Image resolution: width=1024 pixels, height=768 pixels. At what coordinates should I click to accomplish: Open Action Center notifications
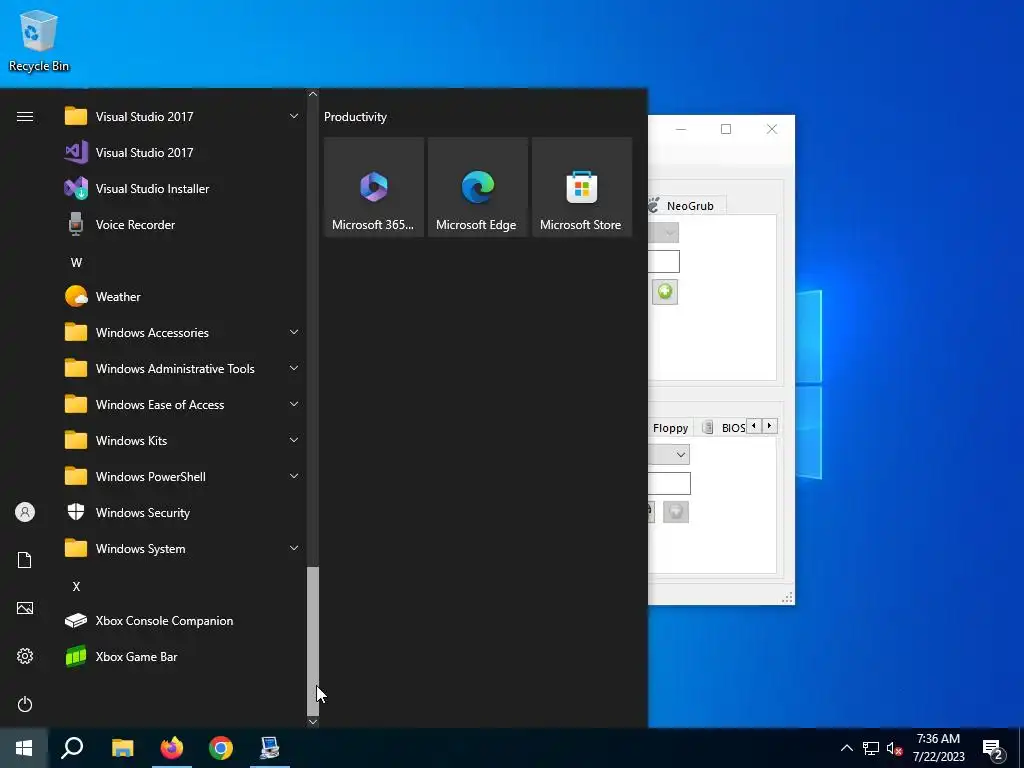(993, 749)
